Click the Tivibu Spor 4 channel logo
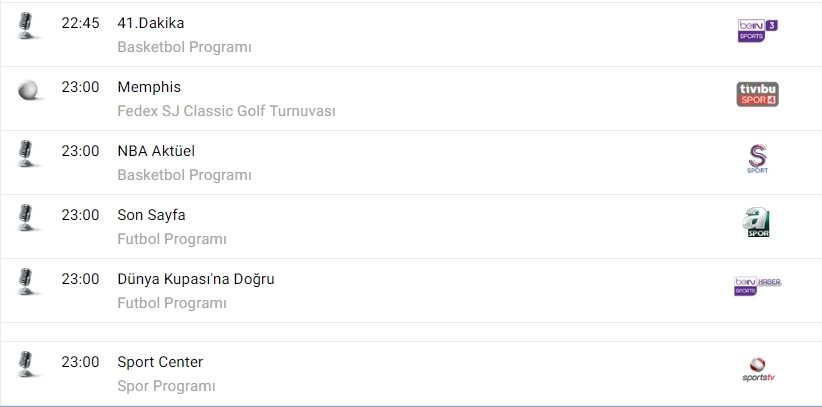 click(756, 94)
